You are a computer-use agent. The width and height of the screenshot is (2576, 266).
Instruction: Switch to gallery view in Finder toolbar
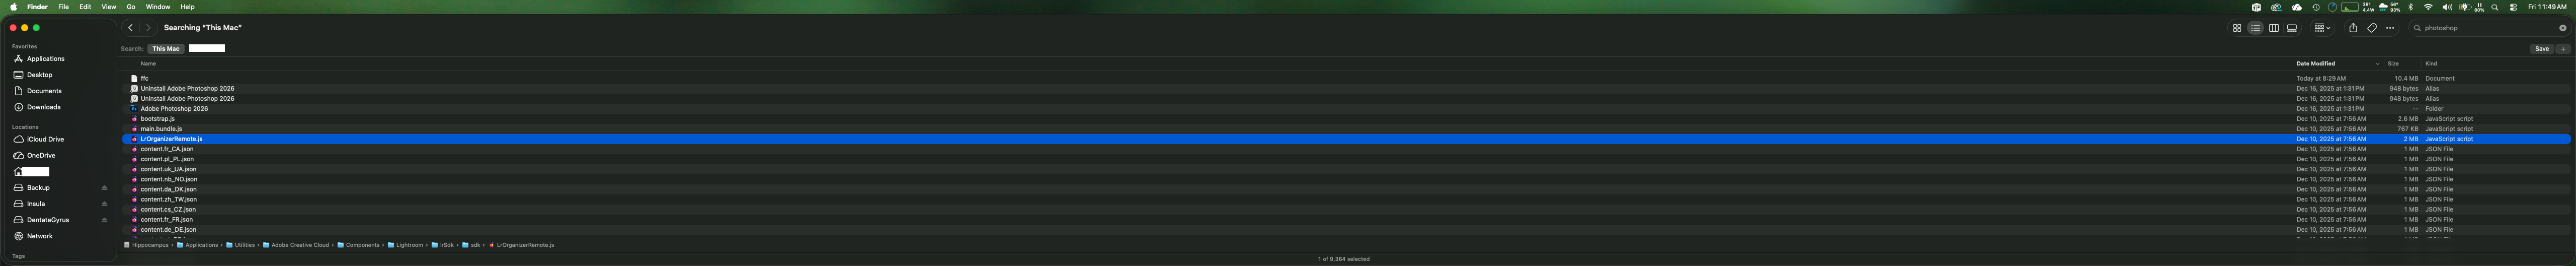pyautogui.click(x=2292, y=28)
